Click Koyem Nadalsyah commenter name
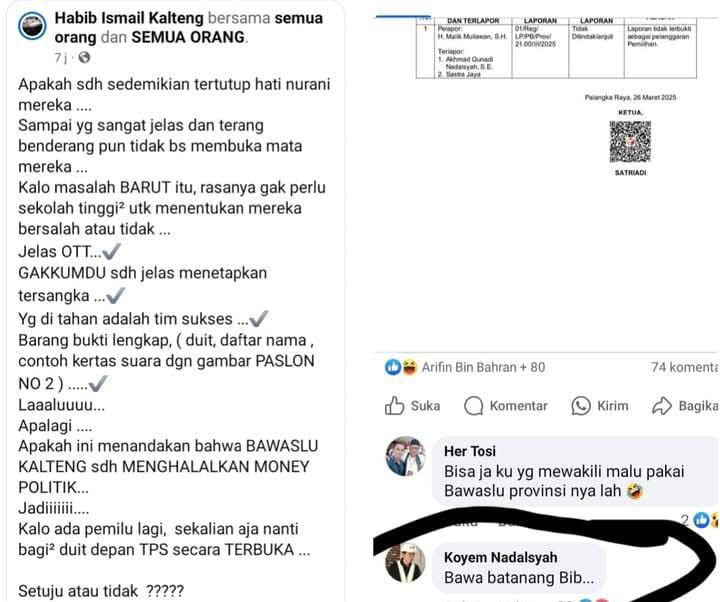 click(501, 557)
